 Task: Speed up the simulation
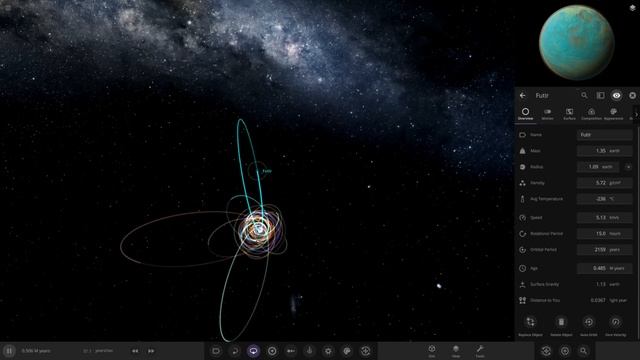tap(151, 351)
